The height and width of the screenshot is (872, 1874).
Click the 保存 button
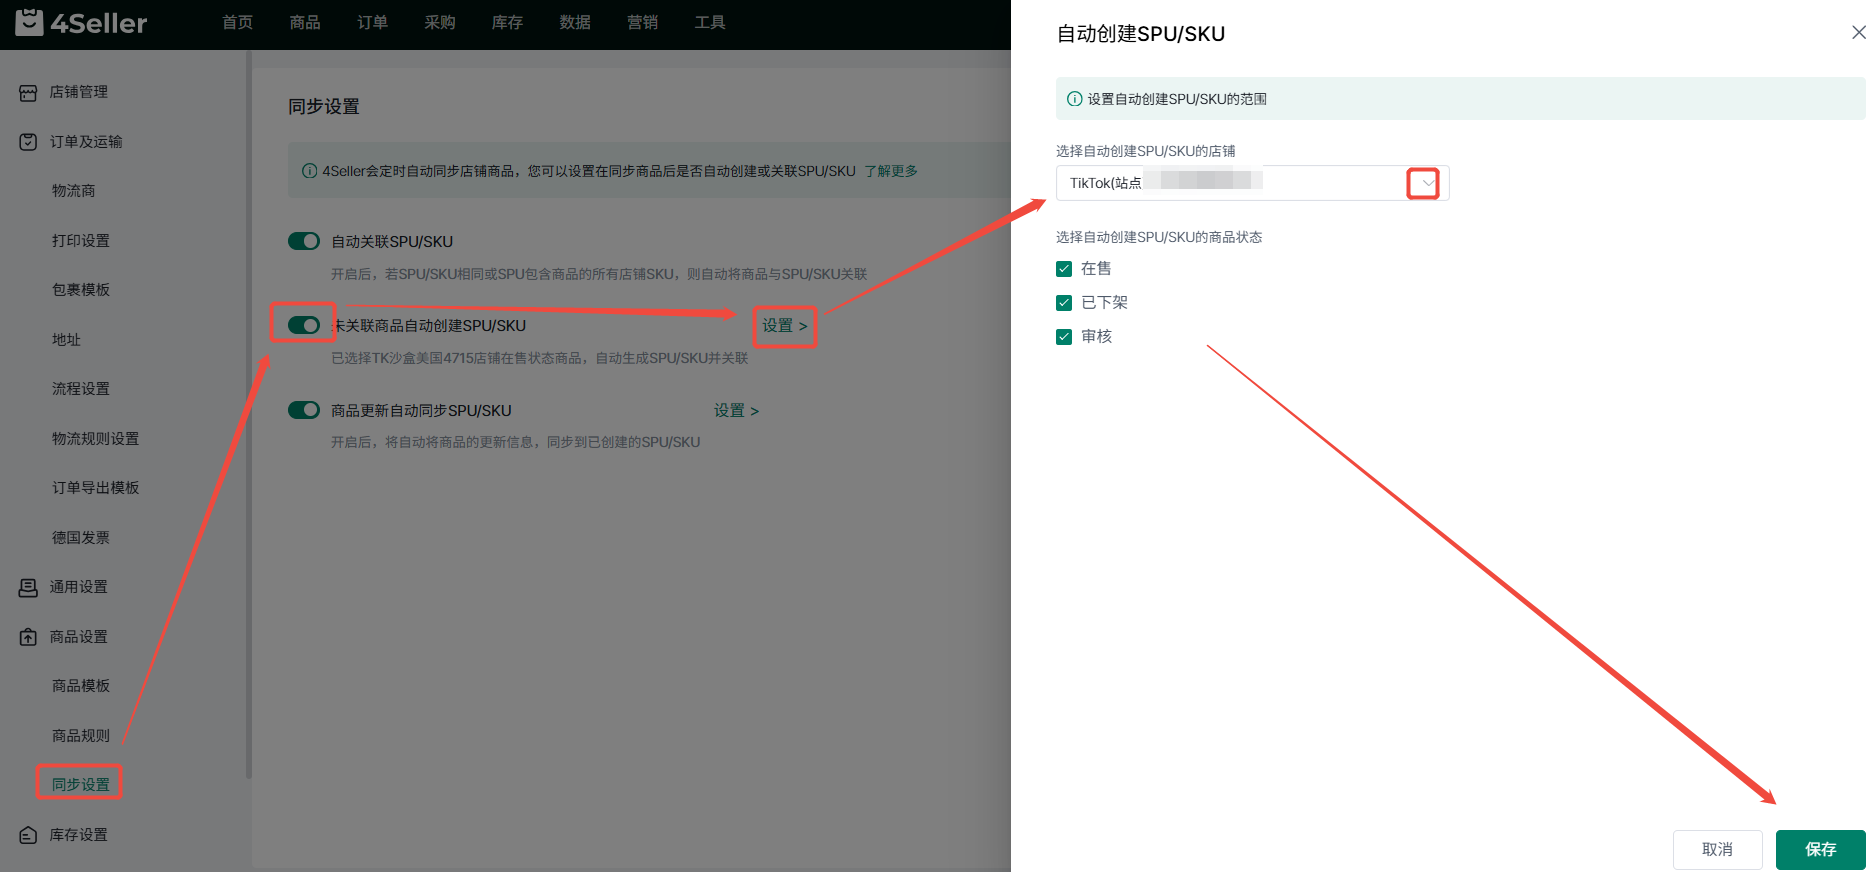click(1820, 849)
